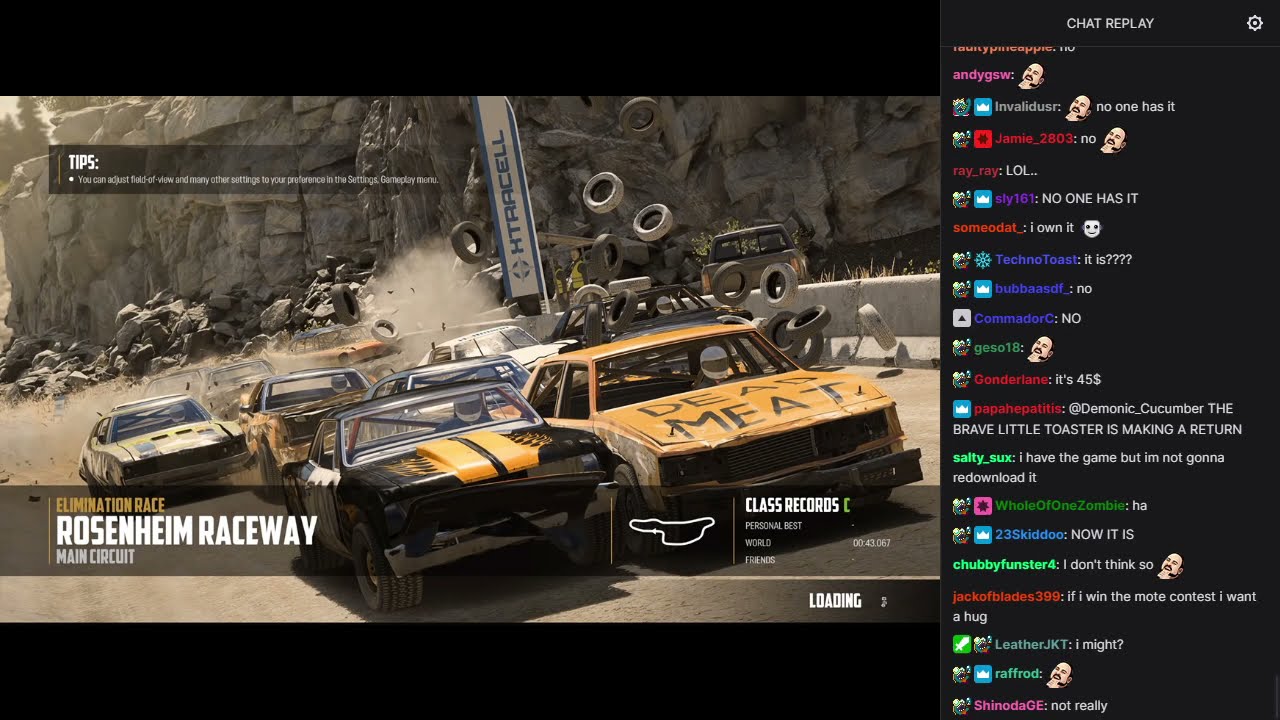
Task: Click the @Demonic_Cucumber mention
Action: pos(1137,409)
